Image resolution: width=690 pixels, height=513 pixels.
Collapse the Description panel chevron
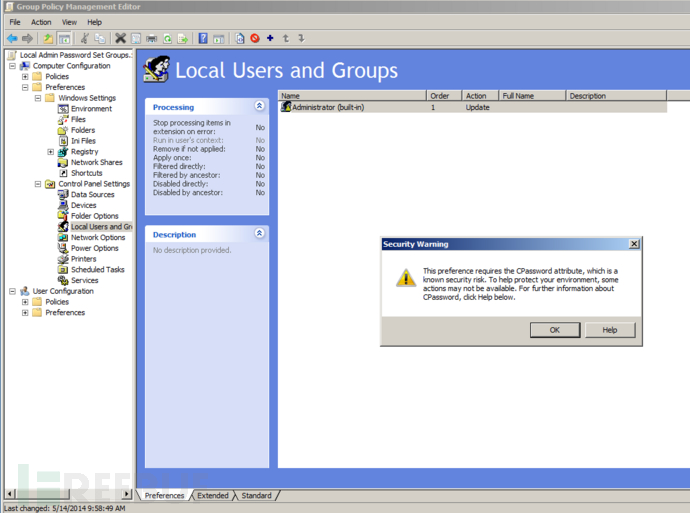(260, 233)
